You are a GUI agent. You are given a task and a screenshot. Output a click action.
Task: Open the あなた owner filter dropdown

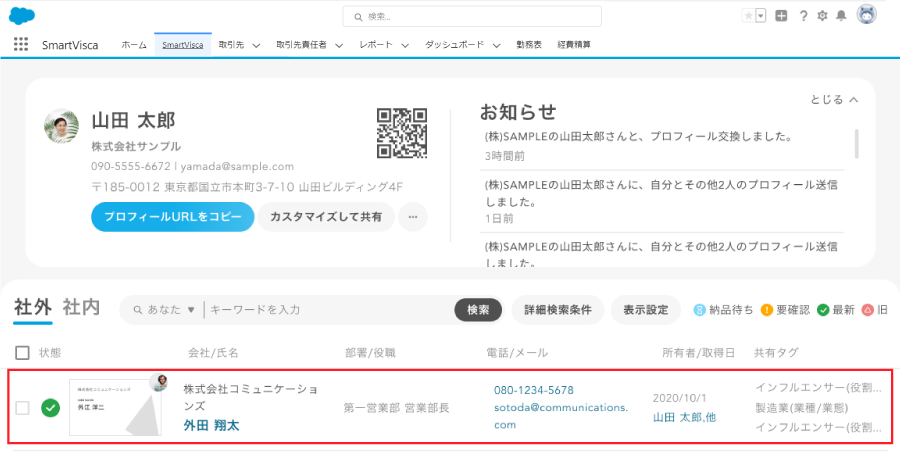coord(170,310)
